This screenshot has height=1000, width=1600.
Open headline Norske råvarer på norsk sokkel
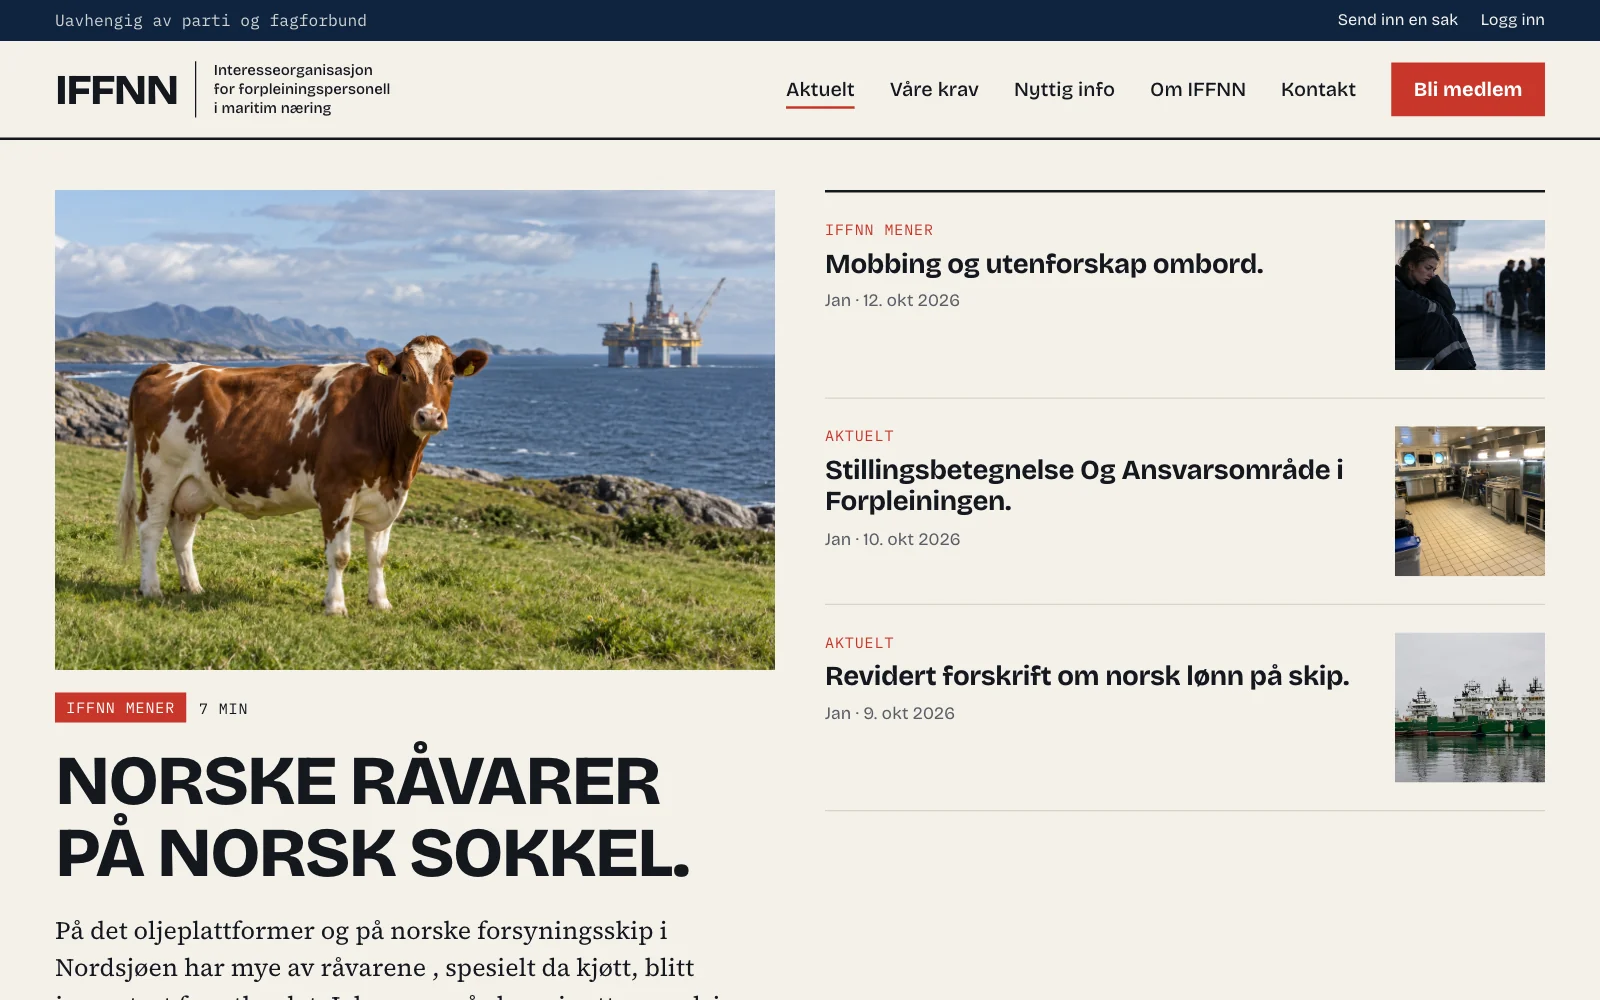tap(373, 817)
